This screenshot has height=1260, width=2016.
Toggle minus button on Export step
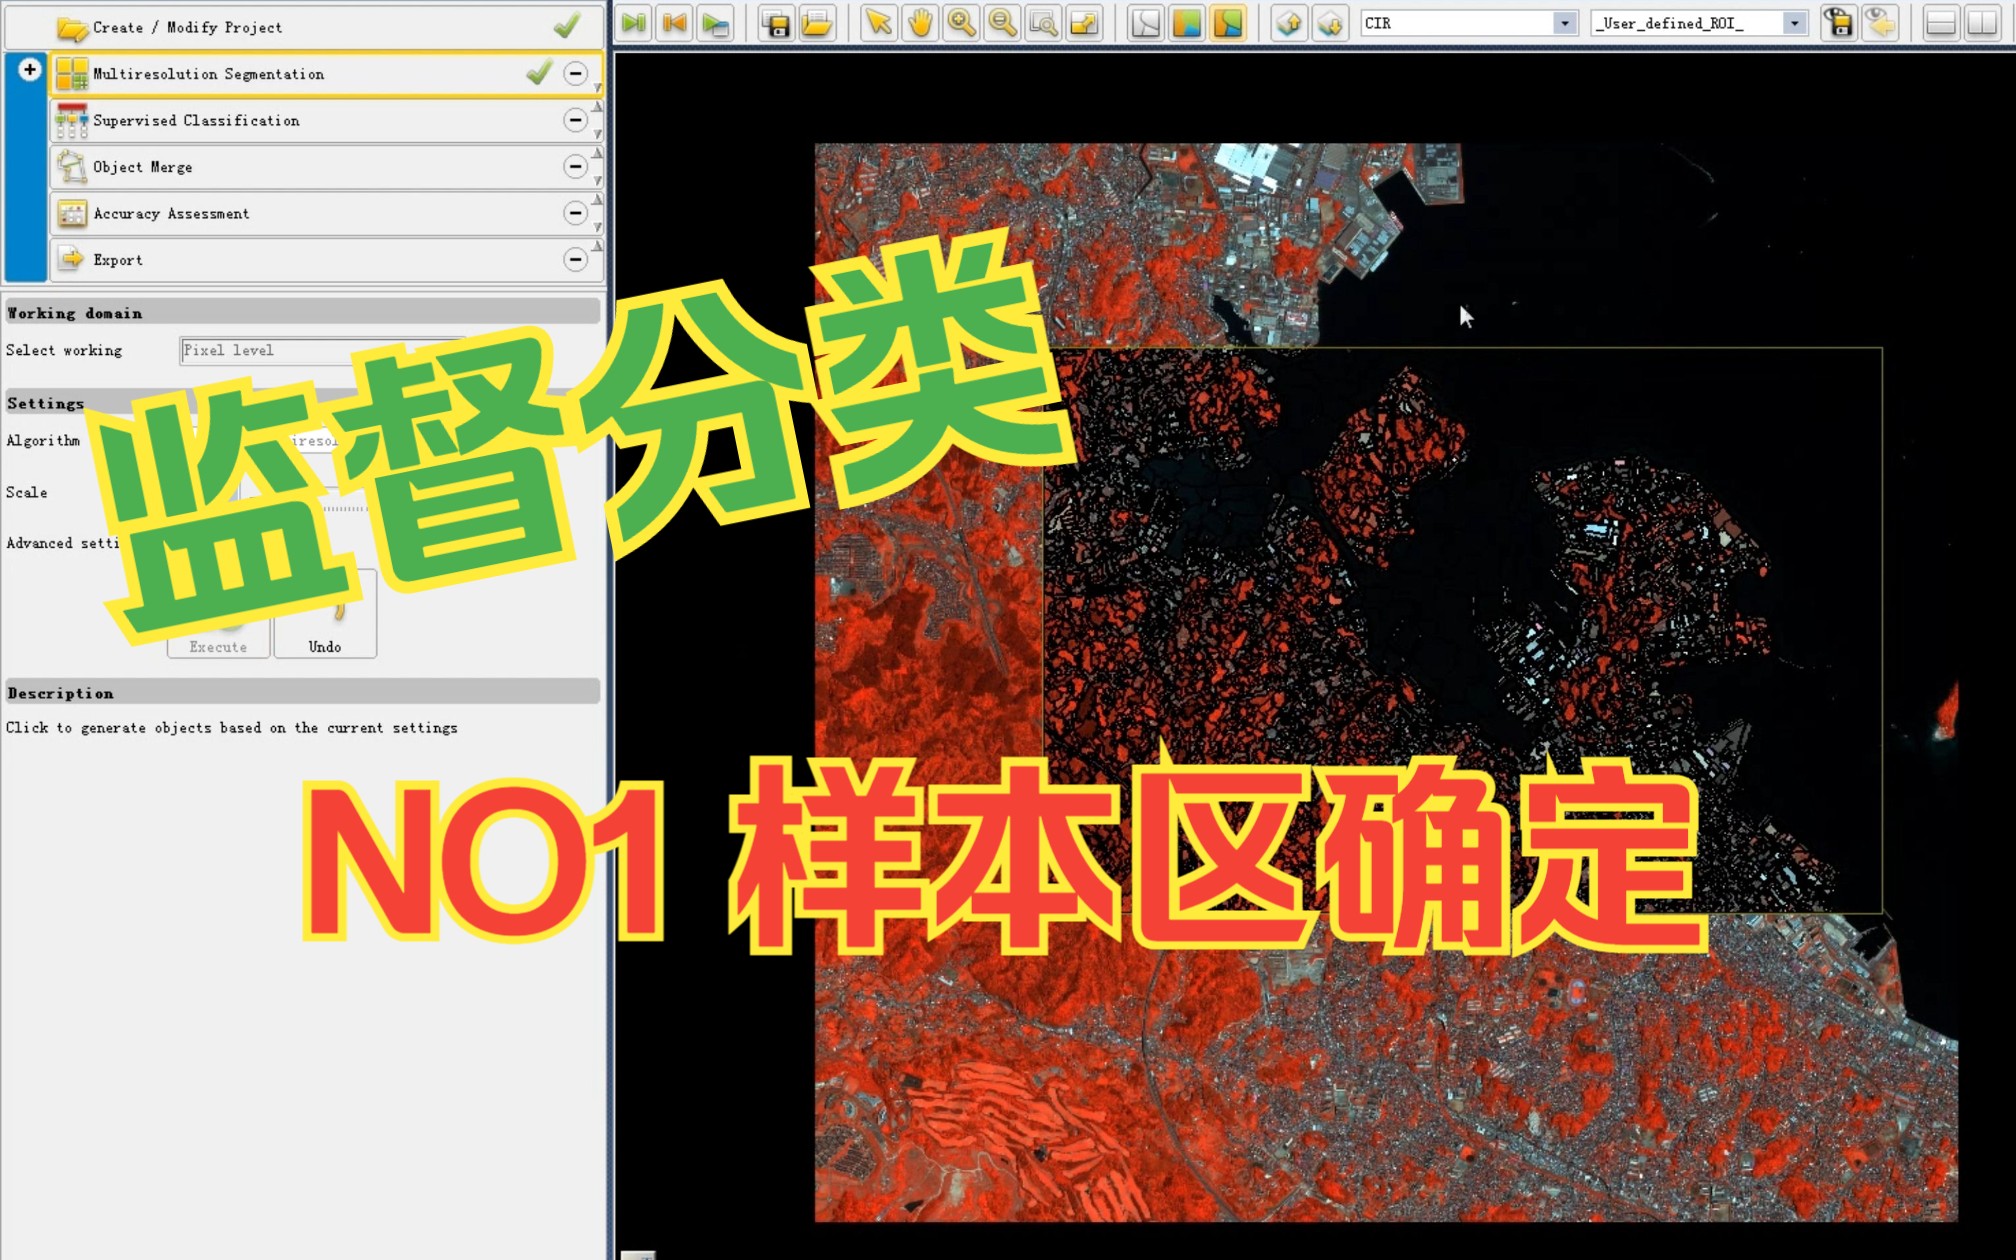point(575,260)
